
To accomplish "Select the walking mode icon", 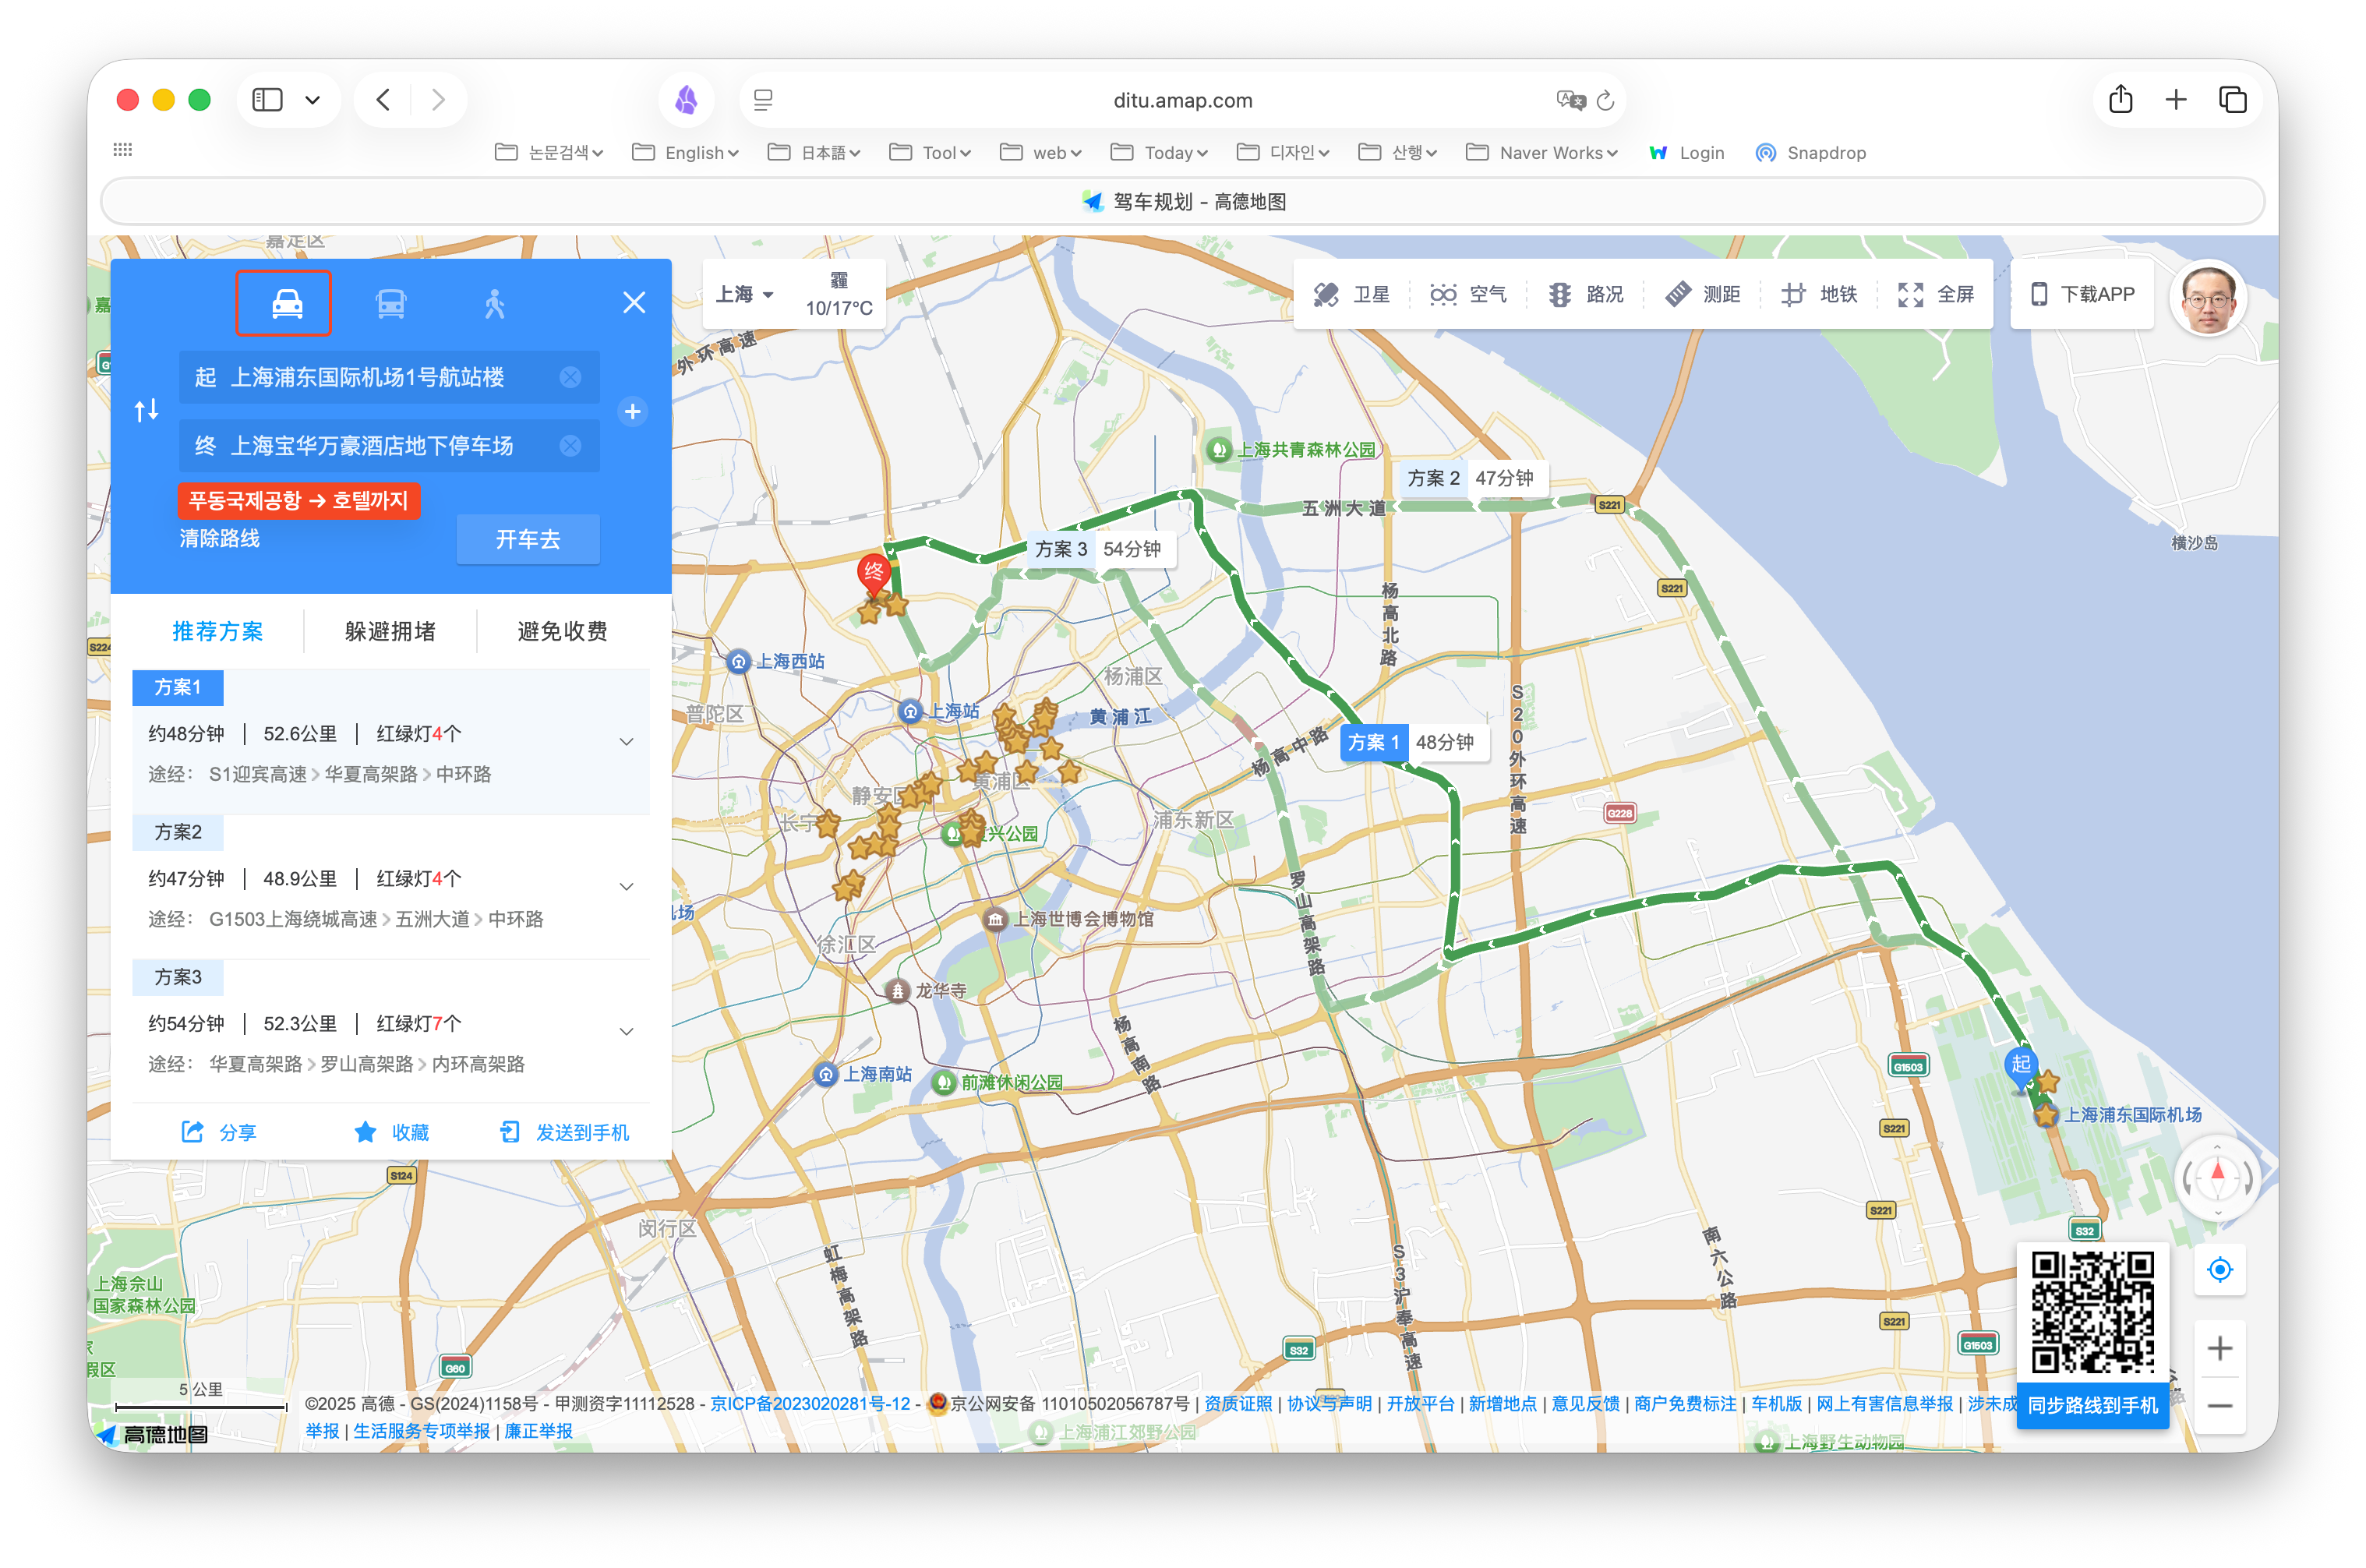I will click(494, 303).
